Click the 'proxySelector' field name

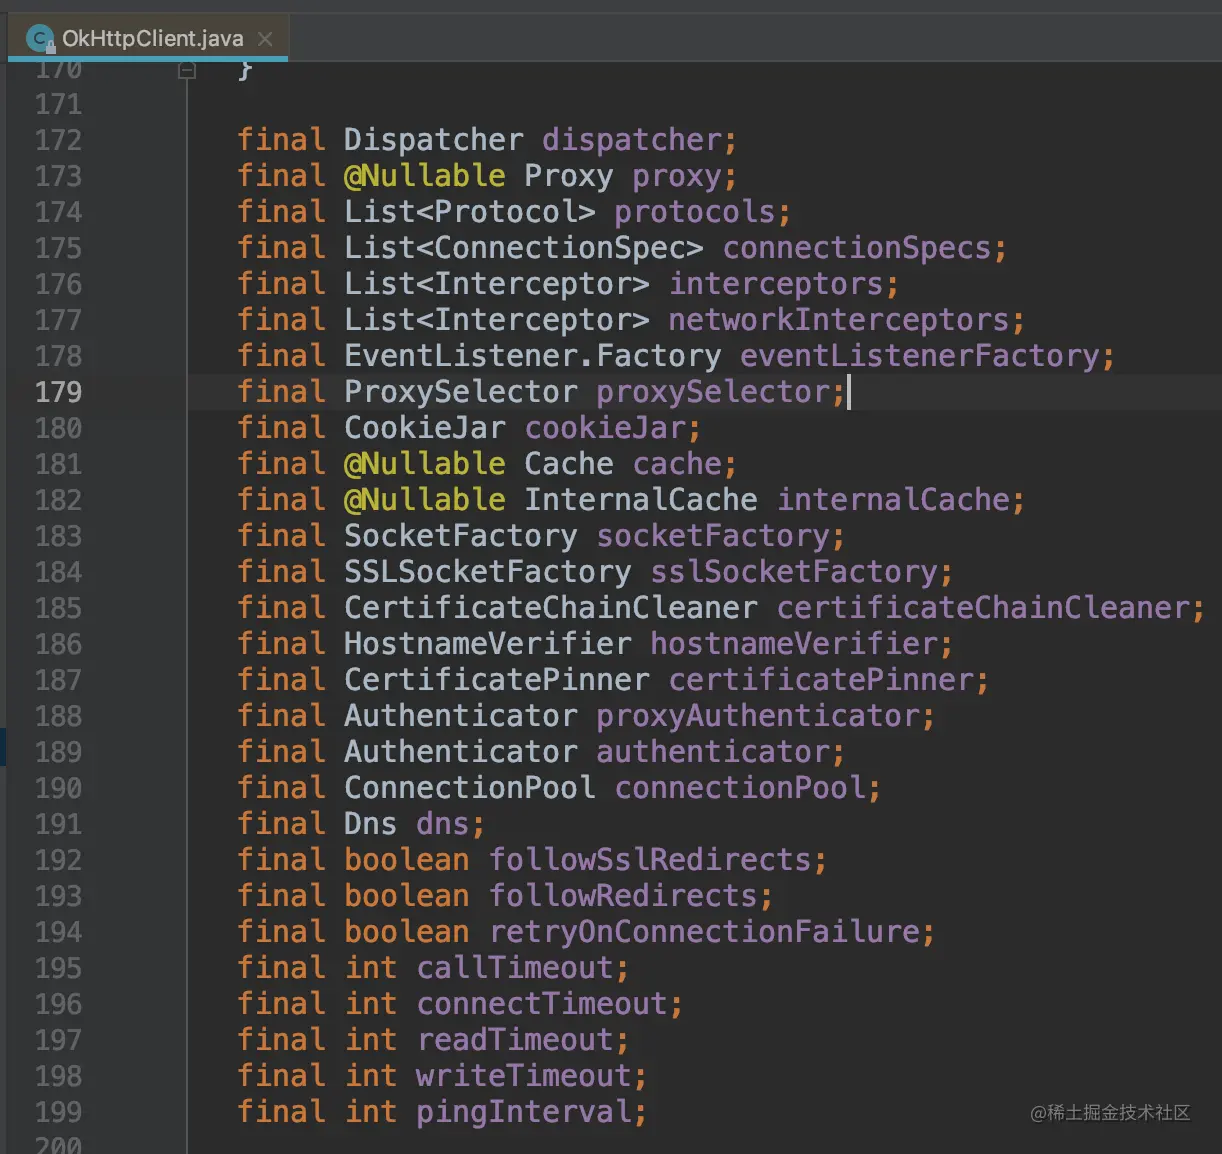tap(713, 392)
